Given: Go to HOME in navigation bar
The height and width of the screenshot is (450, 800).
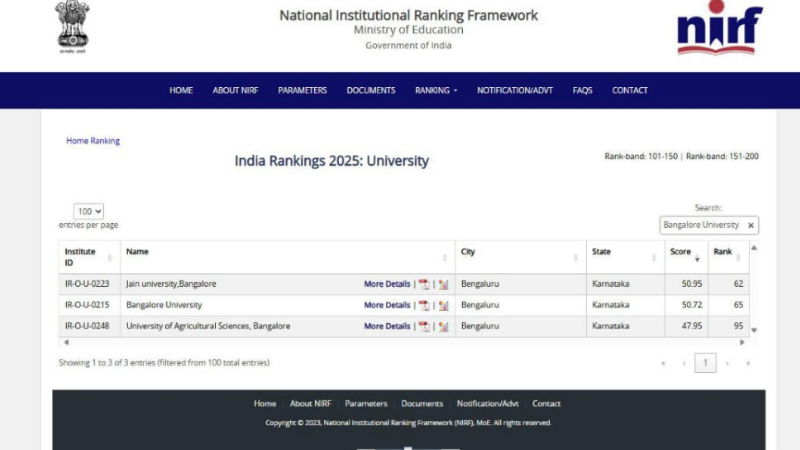Looking at the screenshot, I should click(181, 90).
